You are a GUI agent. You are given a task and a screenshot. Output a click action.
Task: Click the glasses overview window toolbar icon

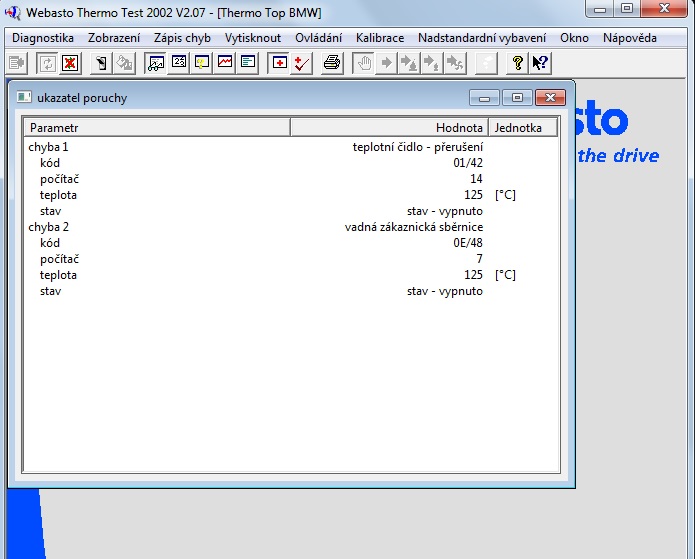click(156, 63)
